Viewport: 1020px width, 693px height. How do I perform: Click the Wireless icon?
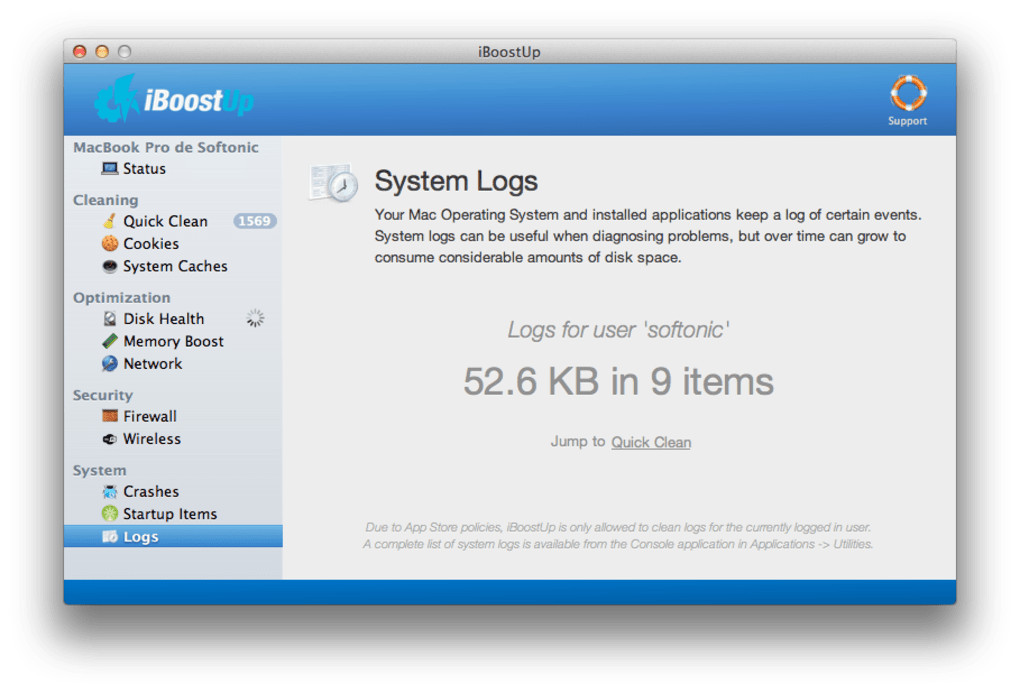[110, 439]
